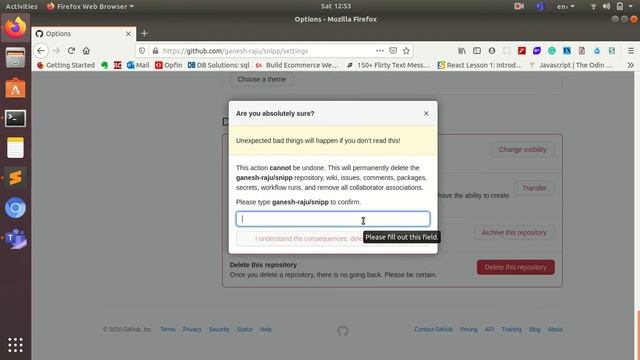Open Firefox Web Browser app menu
Screen dimensions: 640x360
click(90, 6)
